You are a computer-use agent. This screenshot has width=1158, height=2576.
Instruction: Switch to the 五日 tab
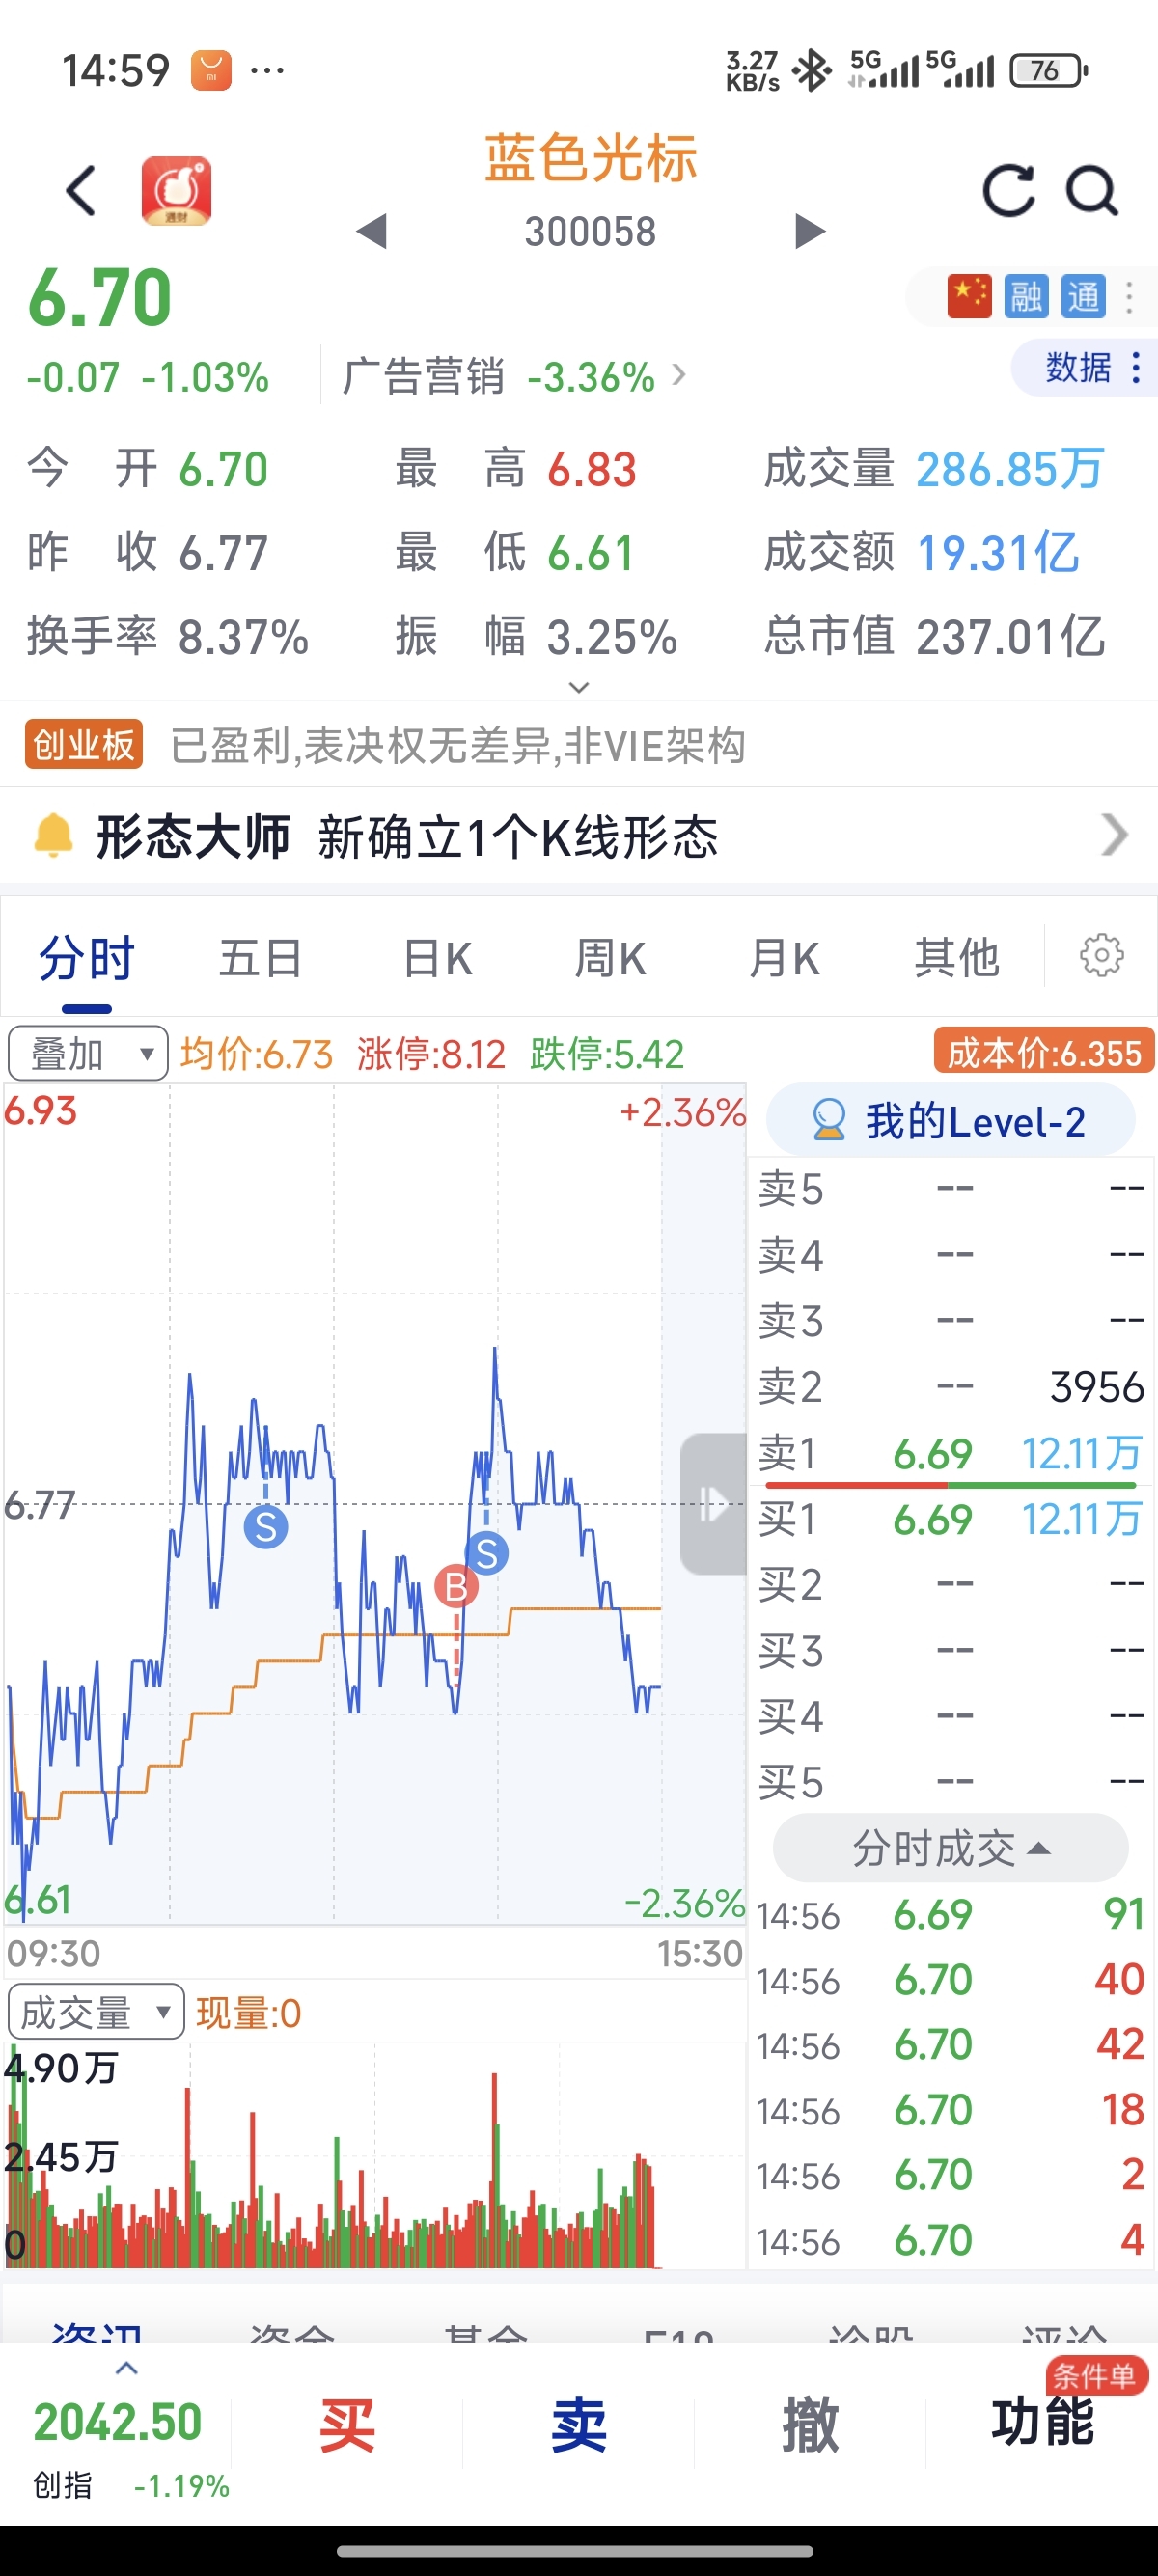(261, 958)
